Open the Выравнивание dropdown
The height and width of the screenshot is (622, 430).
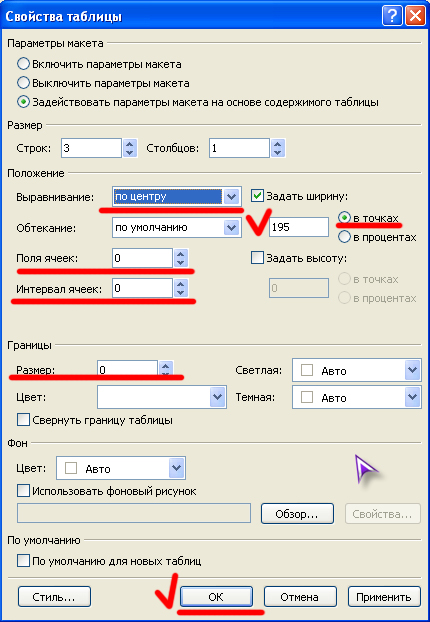coord(231,197)
